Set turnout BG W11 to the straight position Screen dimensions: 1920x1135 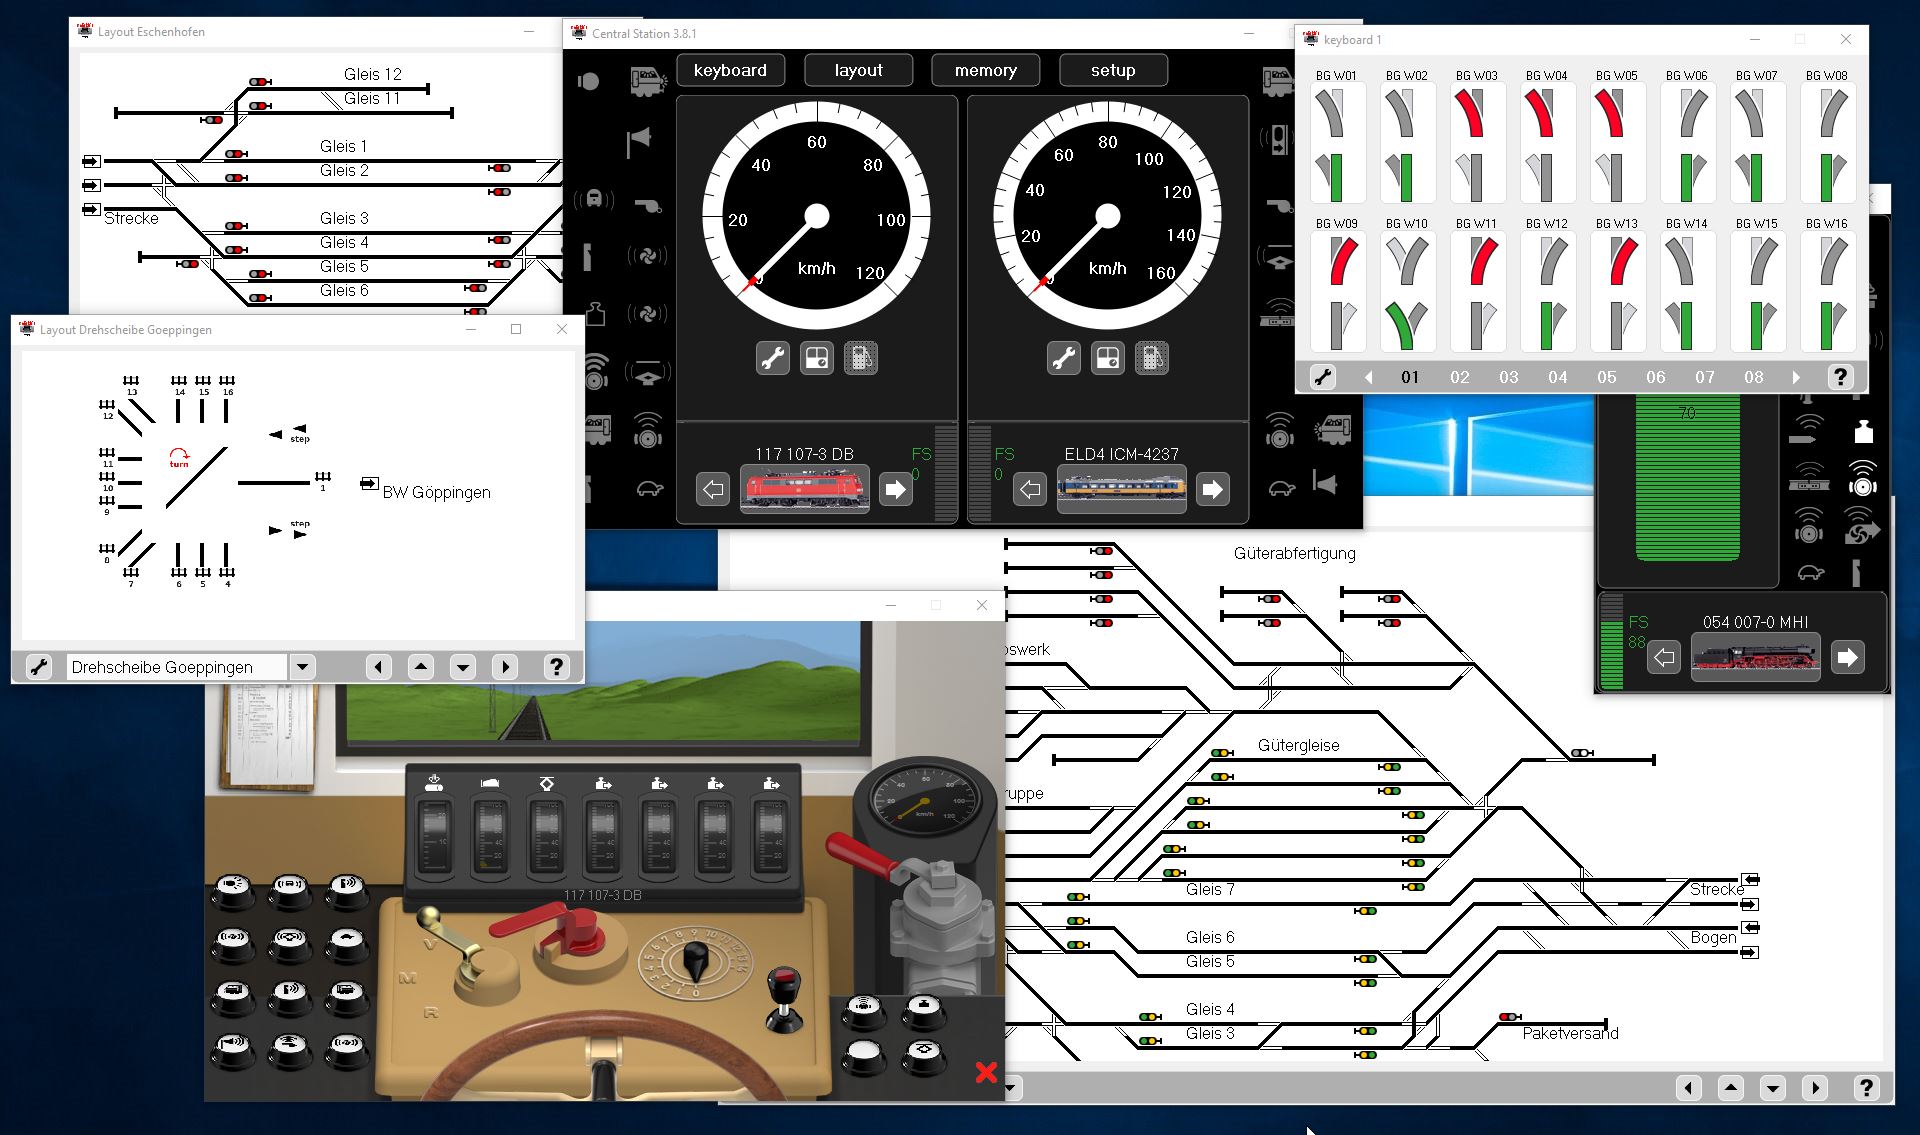(1476, 324)
